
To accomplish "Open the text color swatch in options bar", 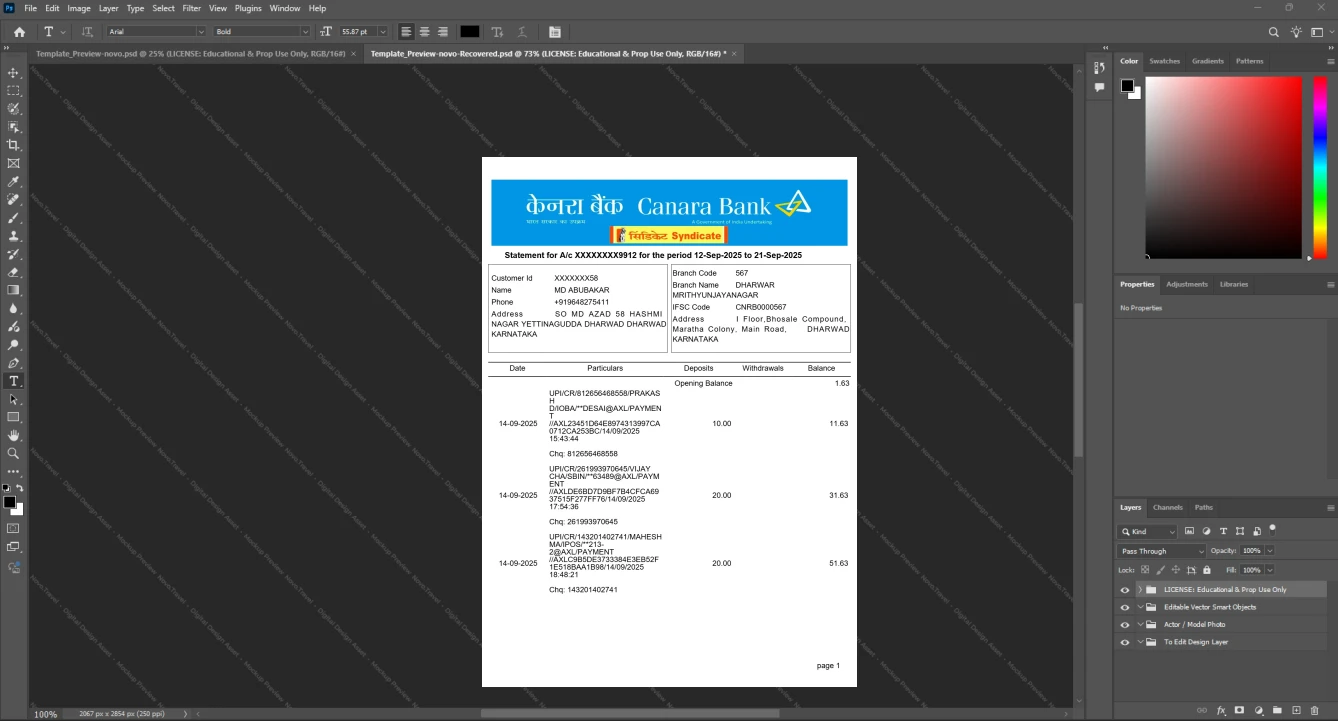I will pyautogui.click(x=470, y=32).
